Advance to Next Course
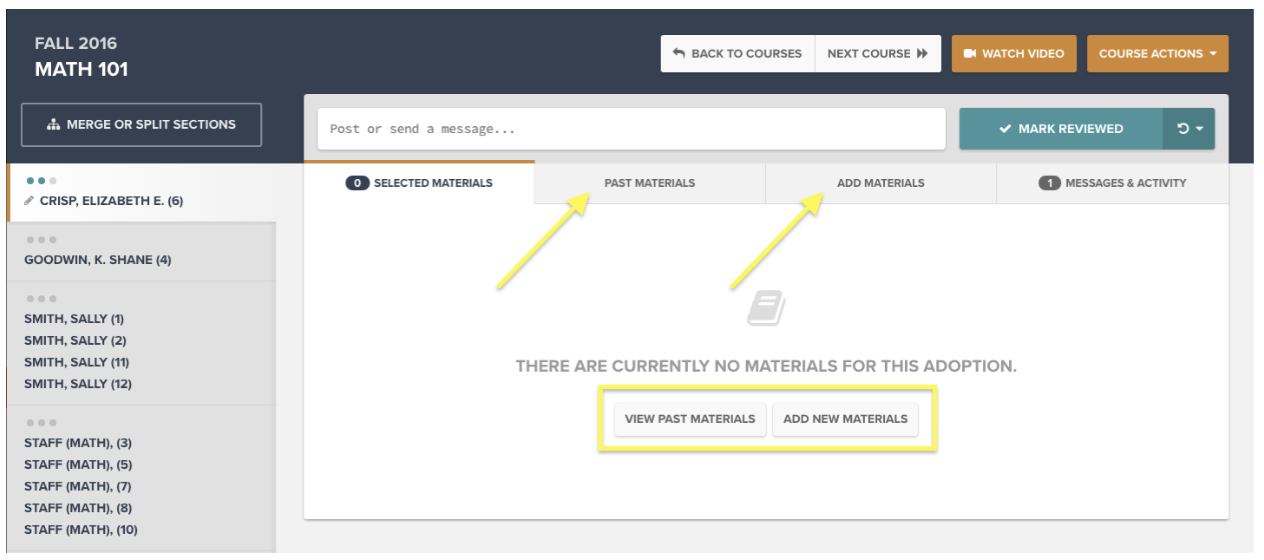This screenshot has height=560, width=1264. pos(877,54)
